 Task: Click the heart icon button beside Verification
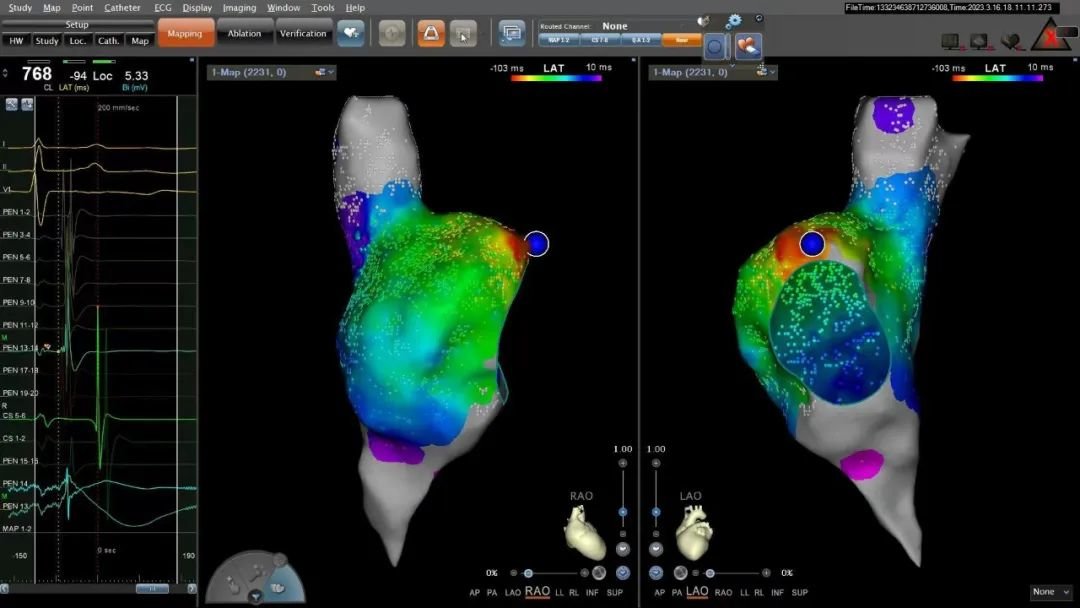(350, 33)
